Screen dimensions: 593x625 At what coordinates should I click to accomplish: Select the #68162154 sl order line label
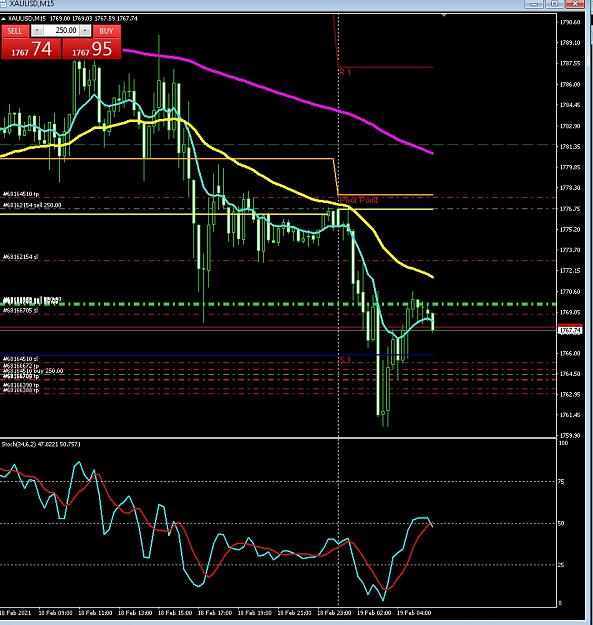(x=20, y=257)
